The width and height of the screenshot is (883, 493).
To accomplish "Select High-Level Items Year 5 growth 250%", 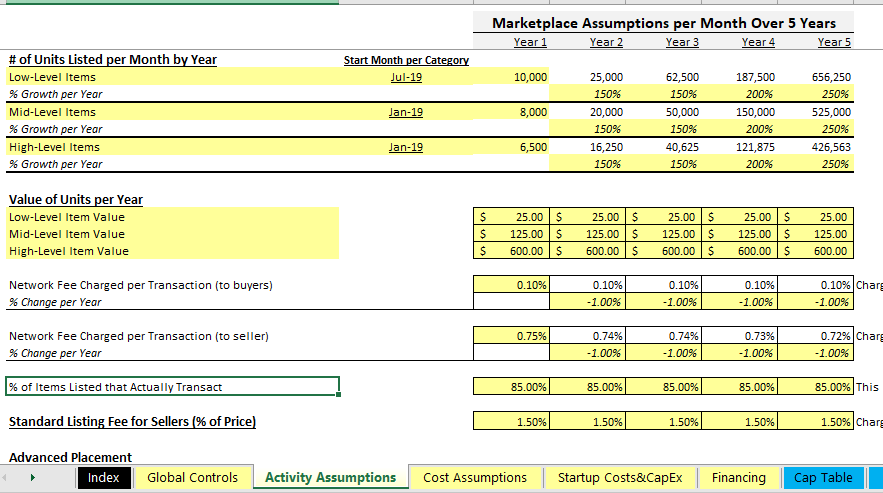I will (815, 164).
